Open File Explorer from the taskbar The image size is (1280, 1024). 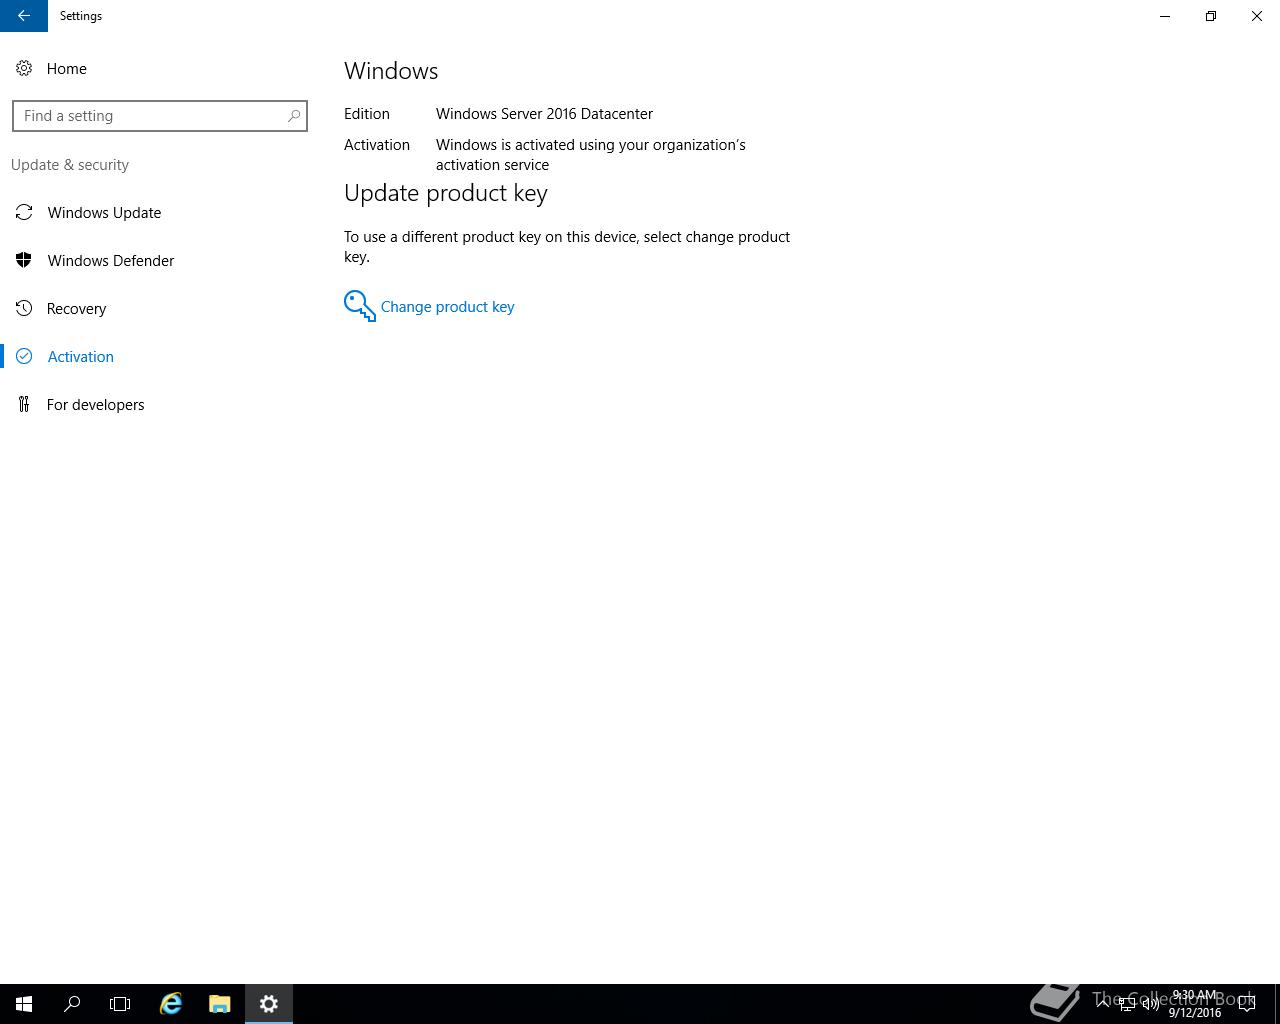[x=220, y=1004]
